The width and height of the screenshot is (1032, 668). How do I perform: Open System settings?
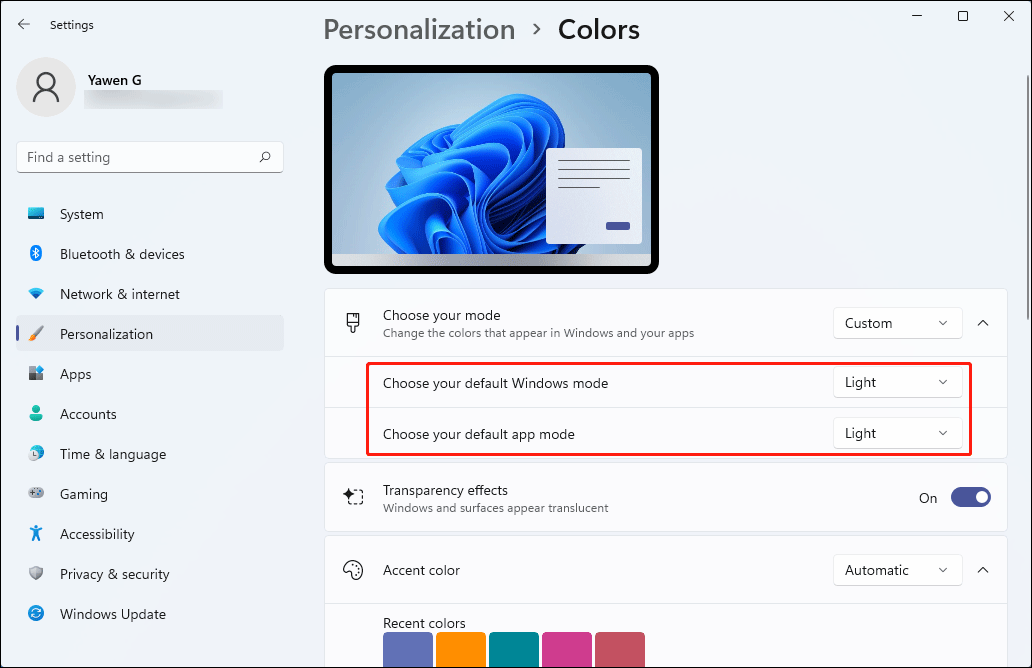click(150, 214)
